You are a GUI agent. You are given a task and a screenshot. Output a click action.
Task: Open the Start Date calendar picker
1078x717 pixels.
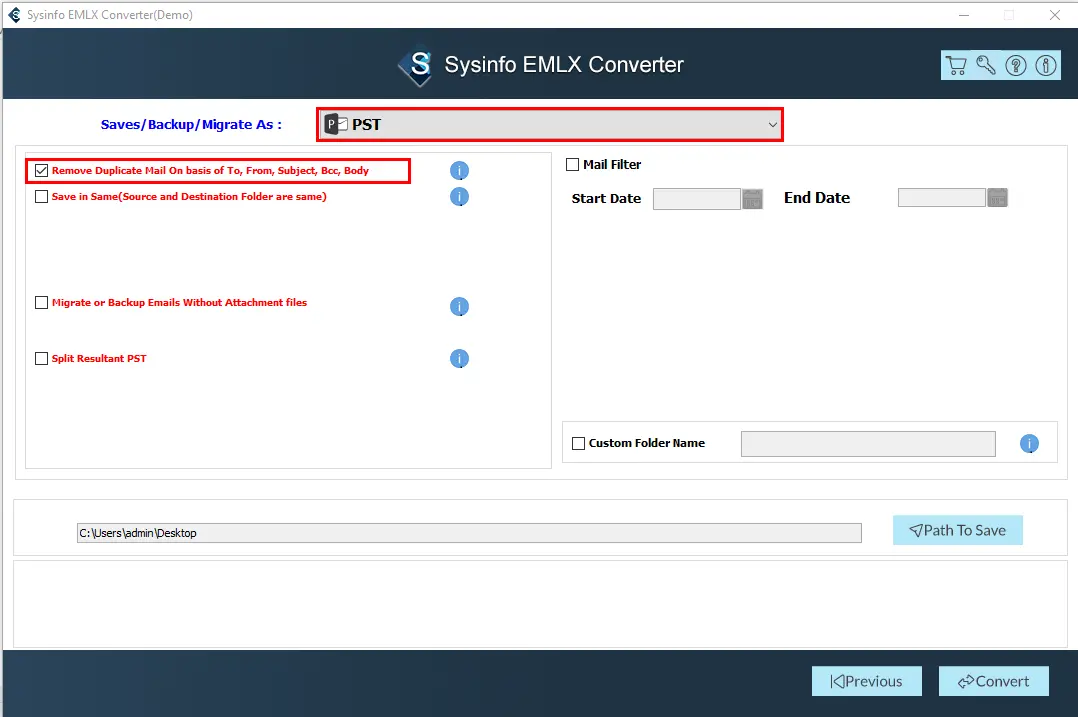tap(752, 199)
